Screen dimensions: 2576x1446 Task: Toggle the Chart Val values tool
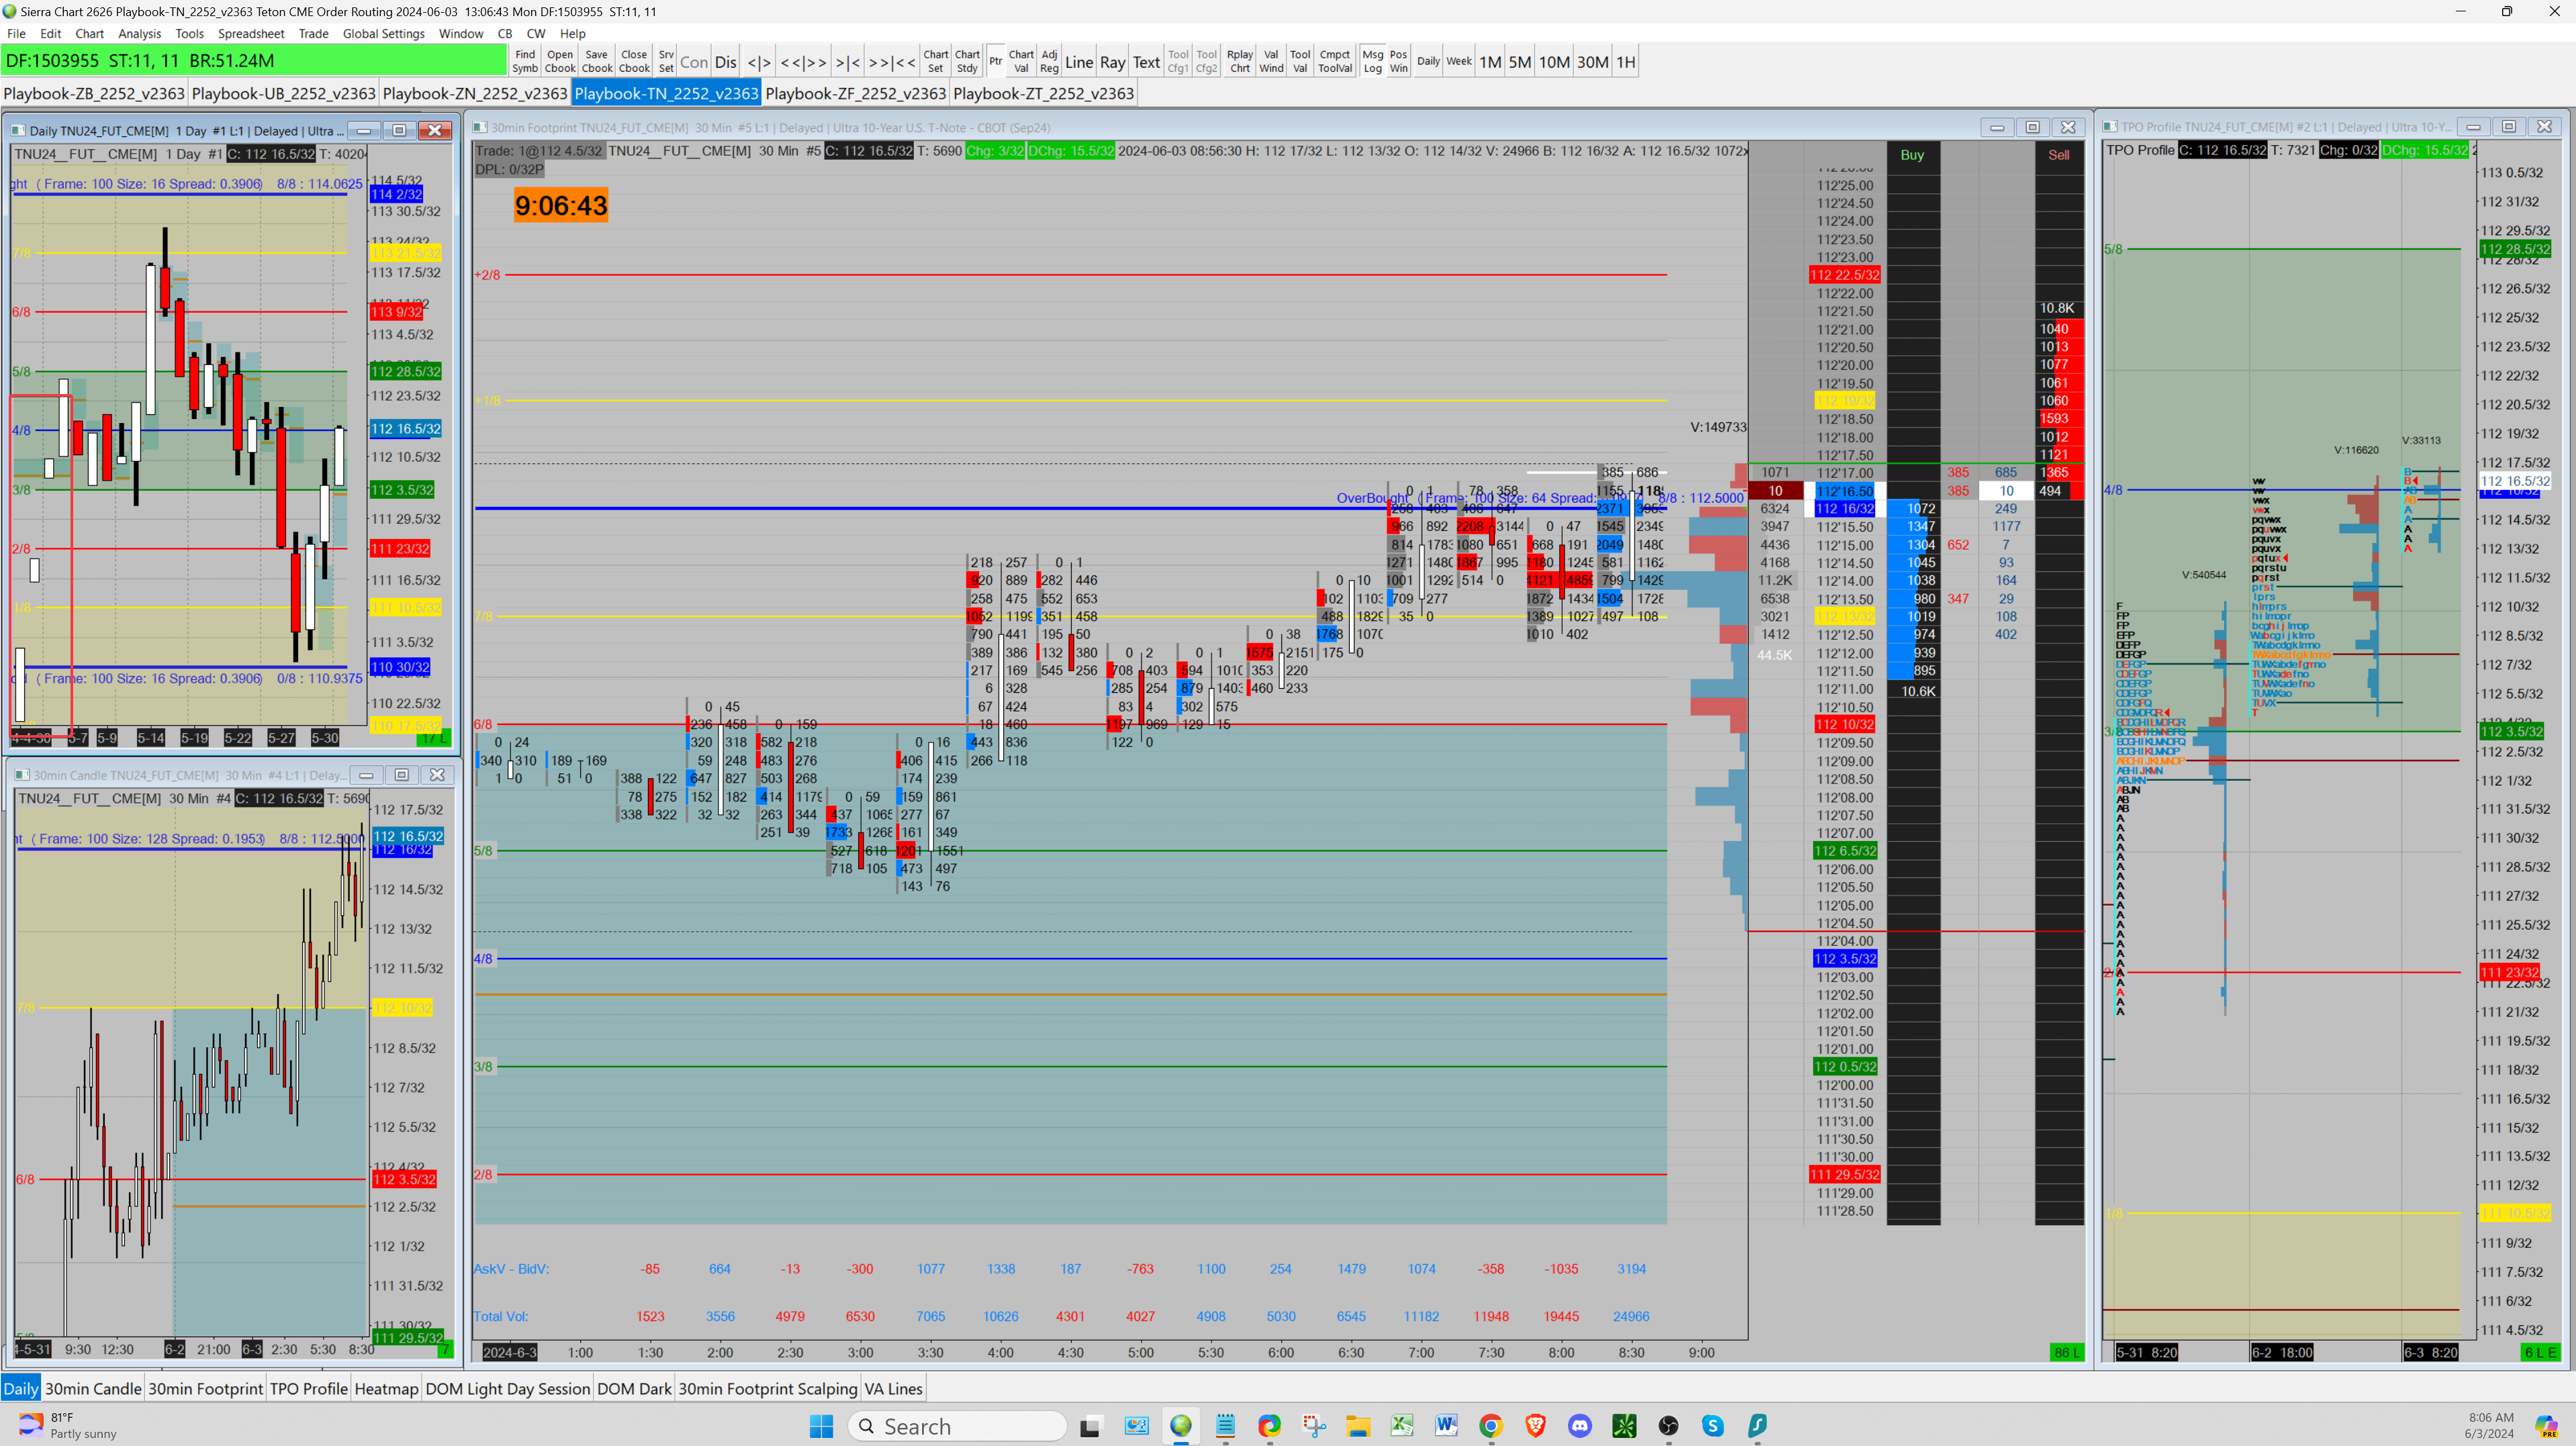coord(1020,61)
